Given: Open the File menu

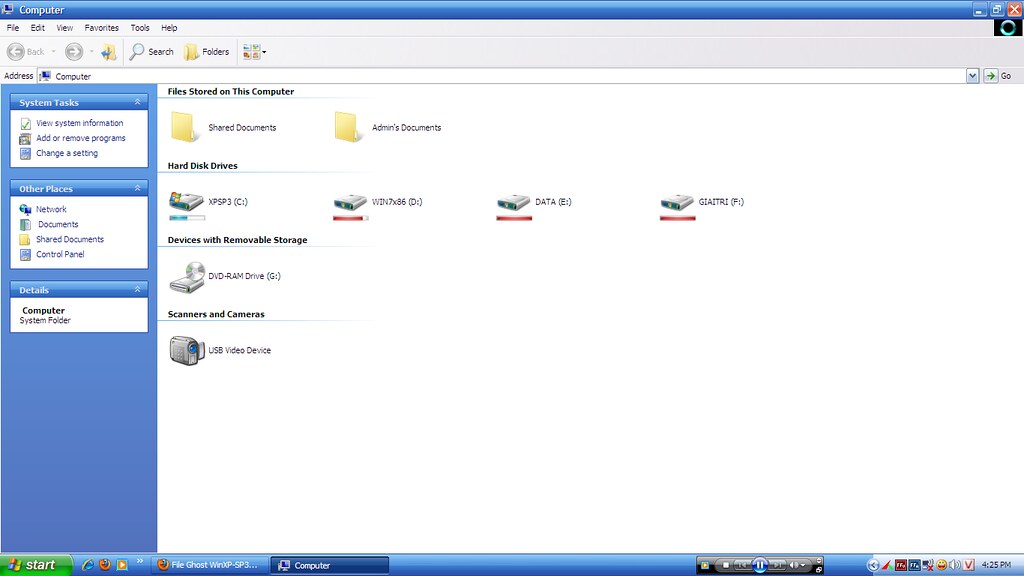Looking at the screenshot, I should tap(13, 28).
